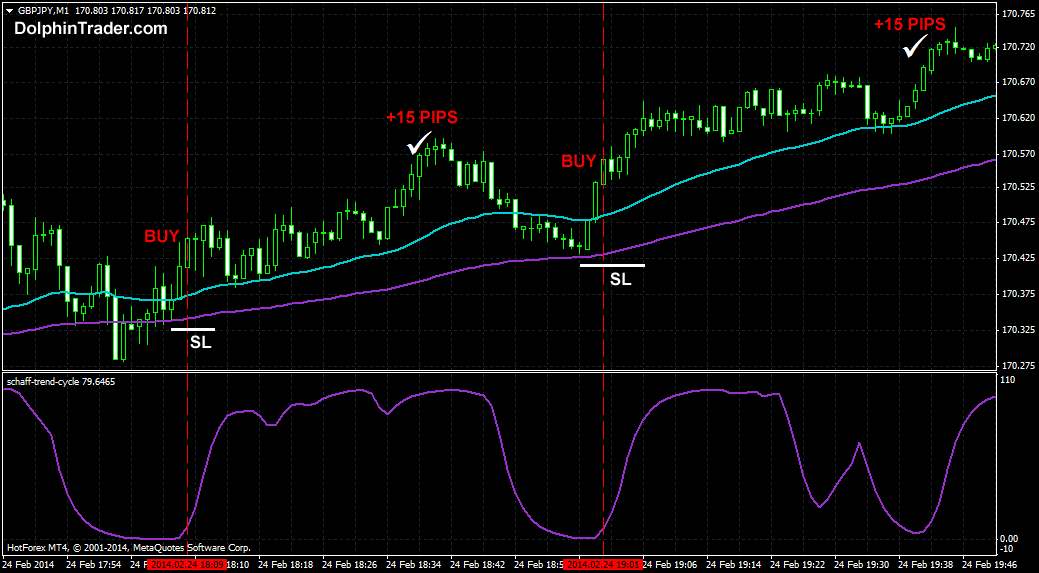The width and height of the screenshot is (1039, 573).
Task: Click the first BUY label on the left
Action: (161, 237)
